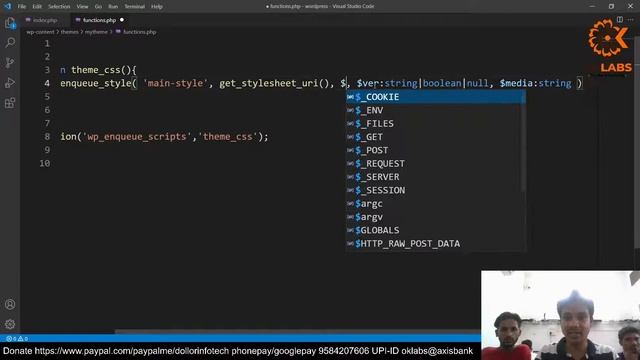Image resolution: width=640 pixels, height=360 pixels.
Task: Open the View menu
Action: pyautogui.click(x=82, y=7)
